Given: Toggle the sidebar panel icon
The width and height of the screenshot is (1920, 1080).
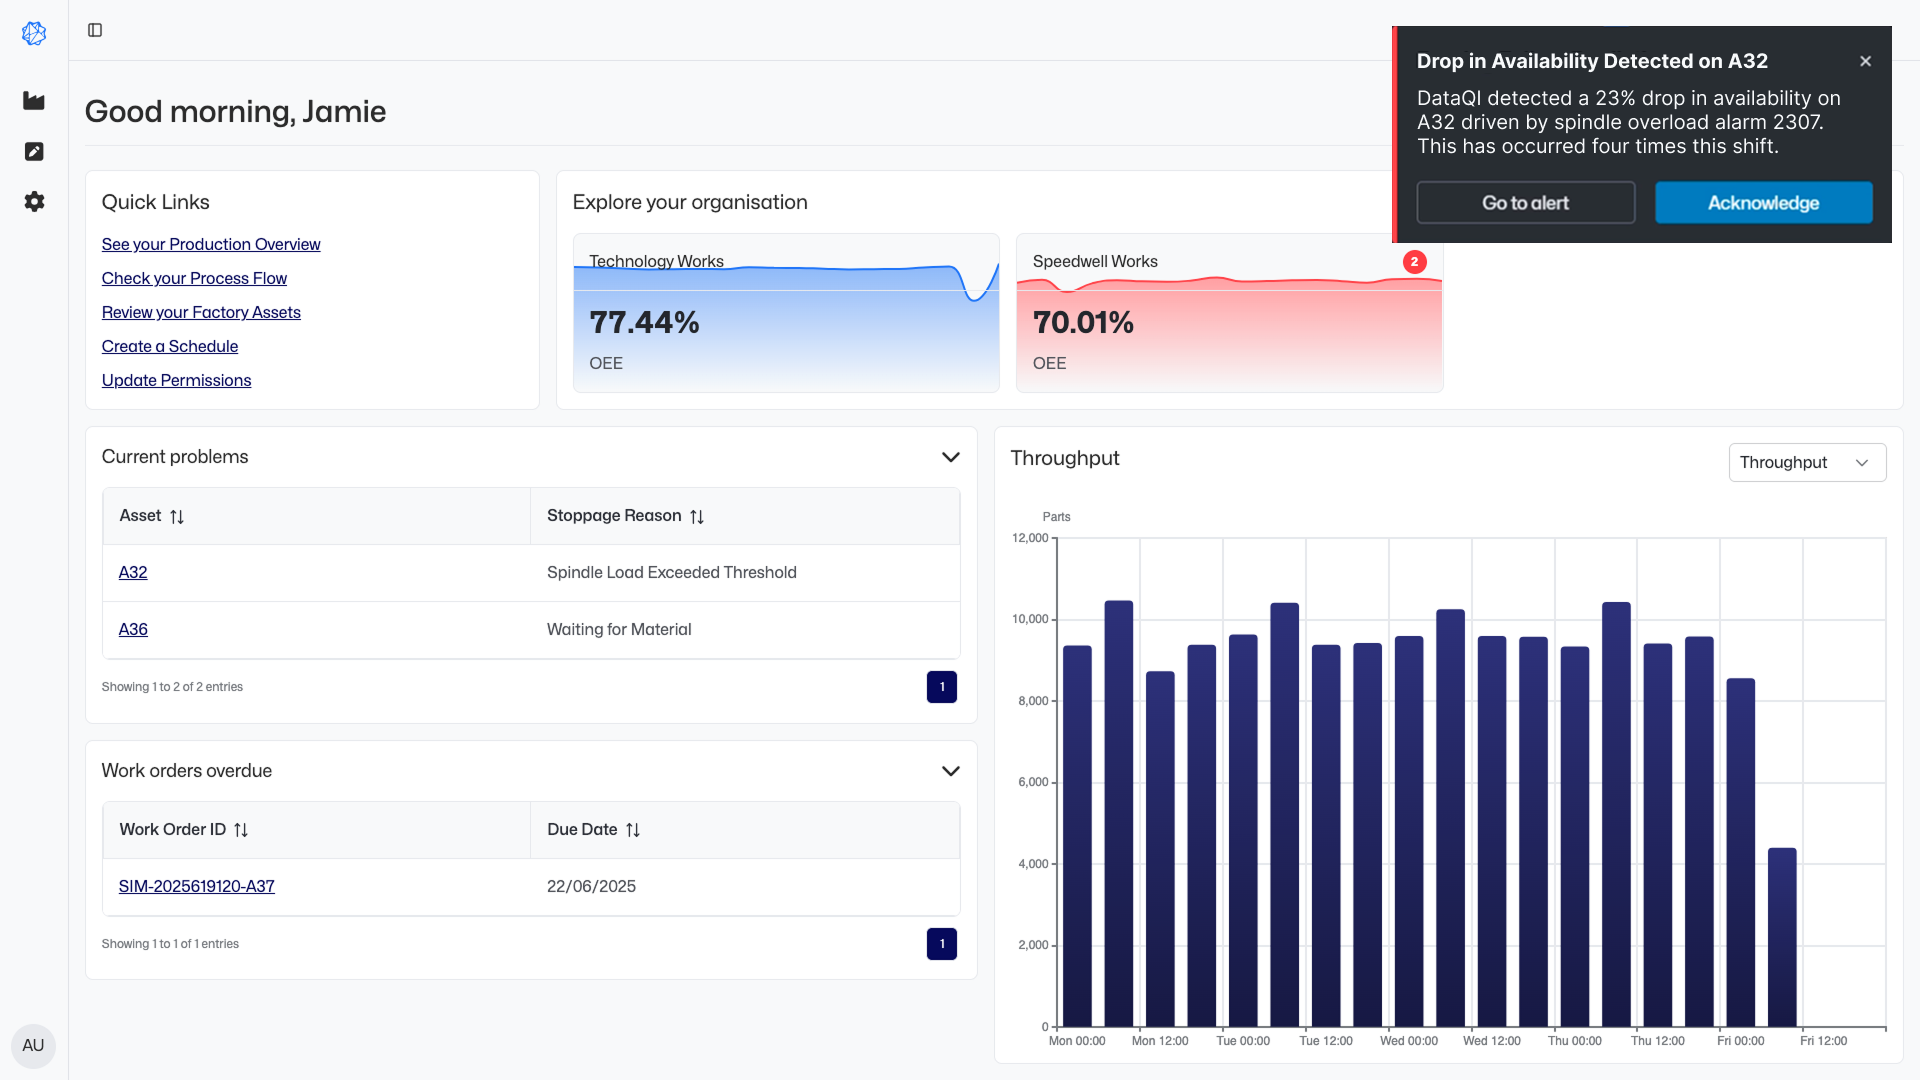Looking at the screenshot, I should pos(95,30).
